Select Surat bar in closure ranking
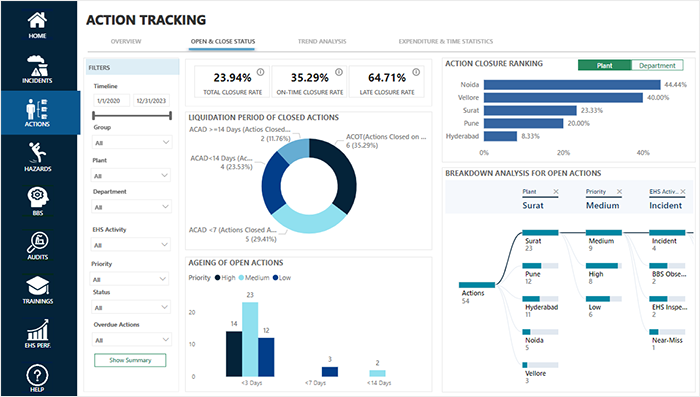Viewport: 700px width, 397px height. tap(530, 111)
